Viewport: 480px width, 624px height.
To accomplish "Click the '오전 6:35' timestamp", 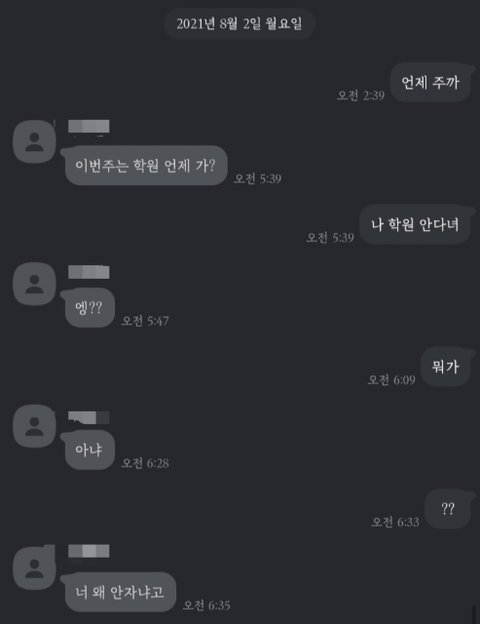I will click(x=207, y=605).
